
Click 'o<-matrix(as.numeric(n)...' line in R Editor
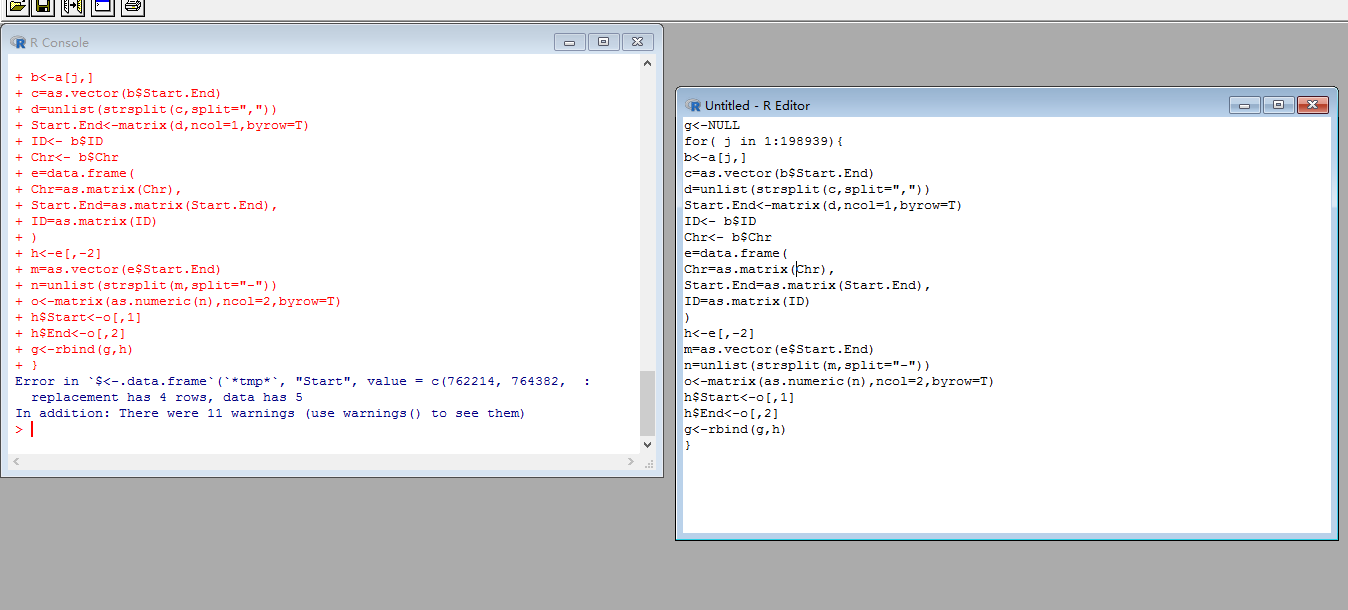point(839,381)
